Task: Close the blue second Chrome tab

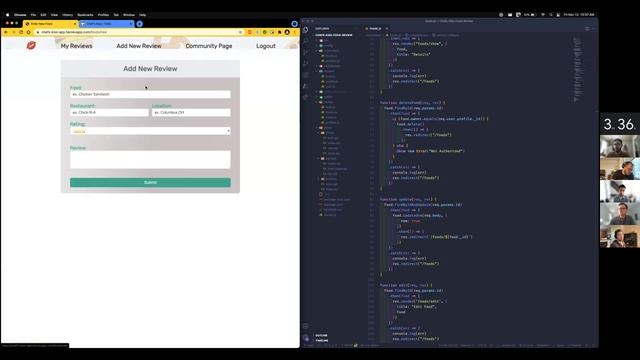Action: coord(130,24)
